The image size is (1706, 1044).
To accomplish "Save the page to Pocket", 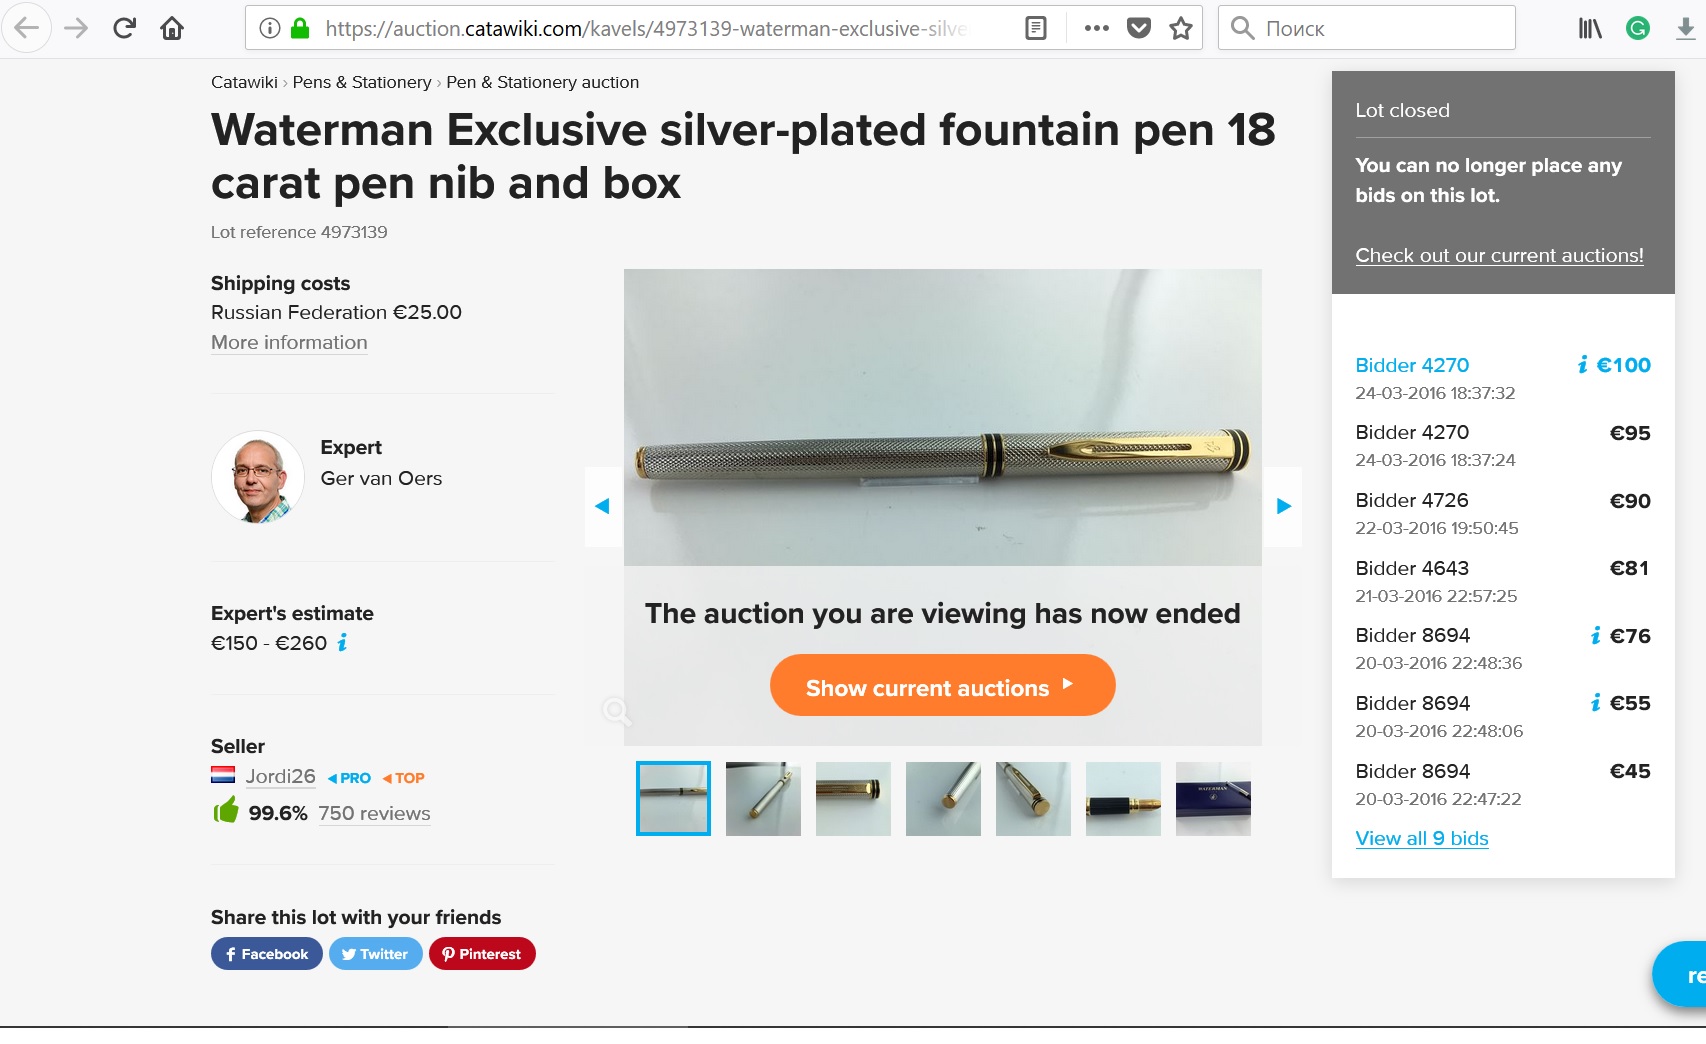I will [x=1139, y=28].
